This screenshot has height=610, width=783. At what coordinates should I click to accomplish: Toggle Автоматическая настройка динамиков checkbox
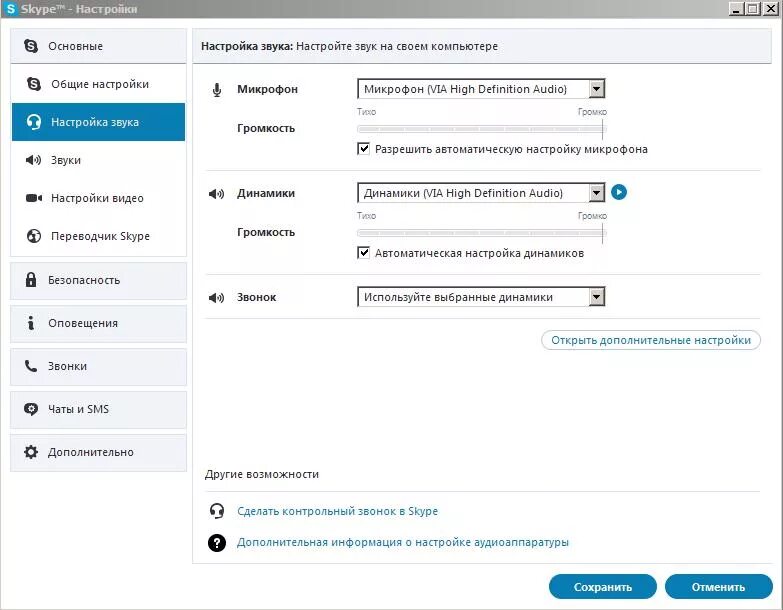pyautogui.click(x=364, y=252)
